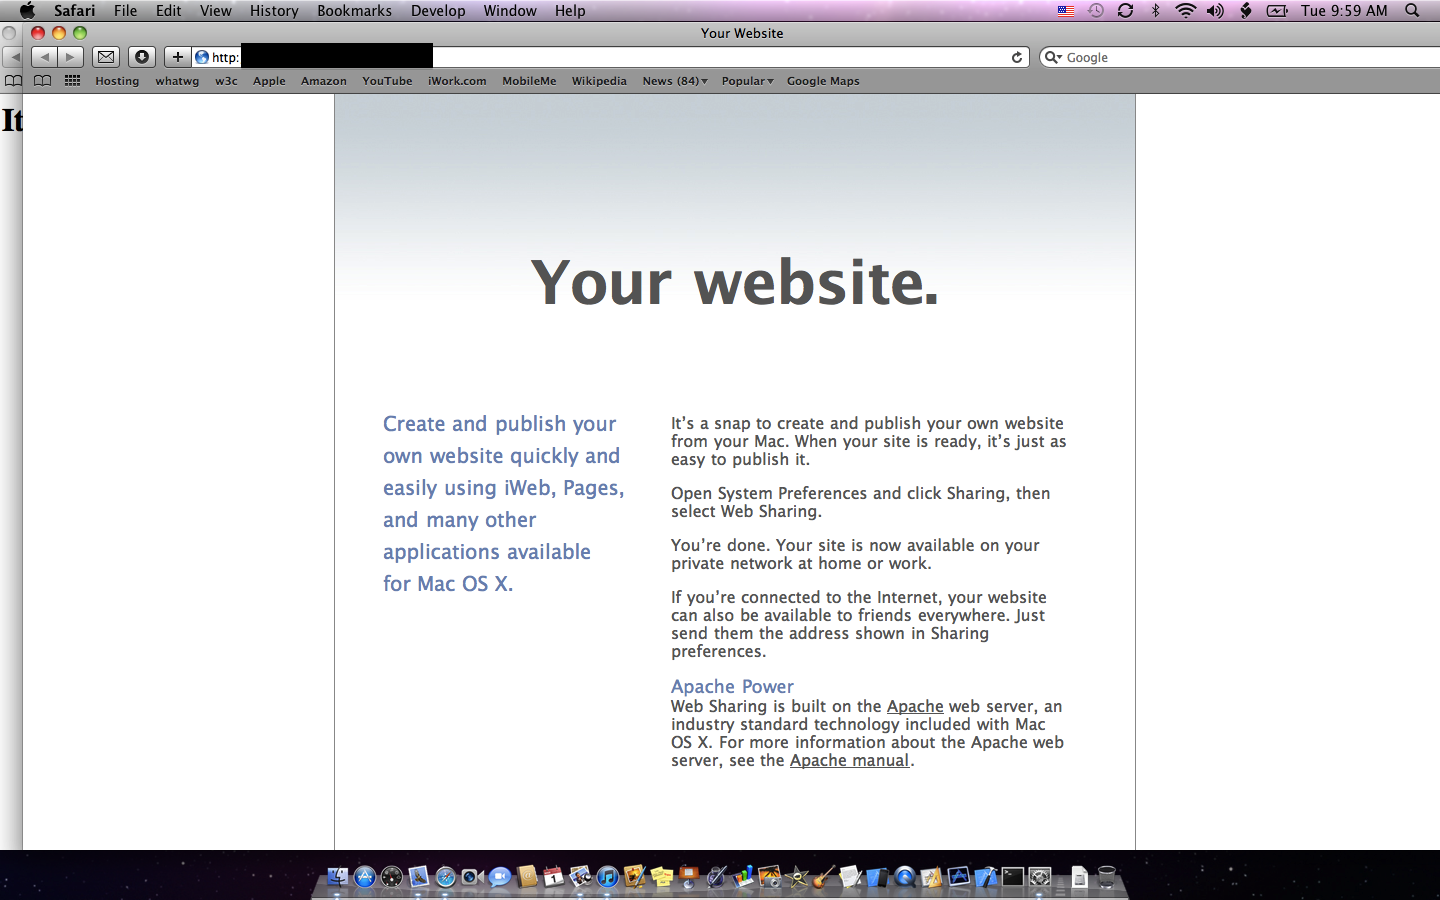Open the w3c bookmark
Screen dimensions: 1440x900
pyautogui.click(x=226, y=81)
